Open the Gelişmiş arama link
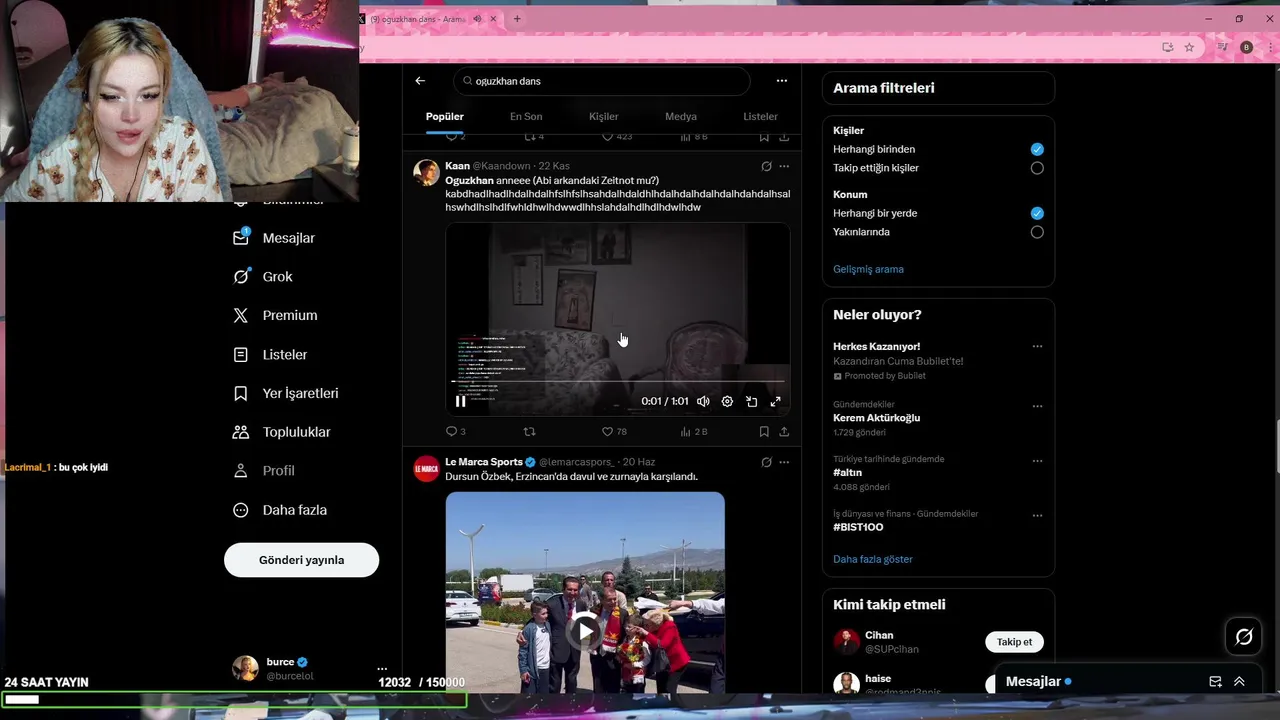Image resolution: width=1280 pixels, height=720 pixels. point(868,269)
